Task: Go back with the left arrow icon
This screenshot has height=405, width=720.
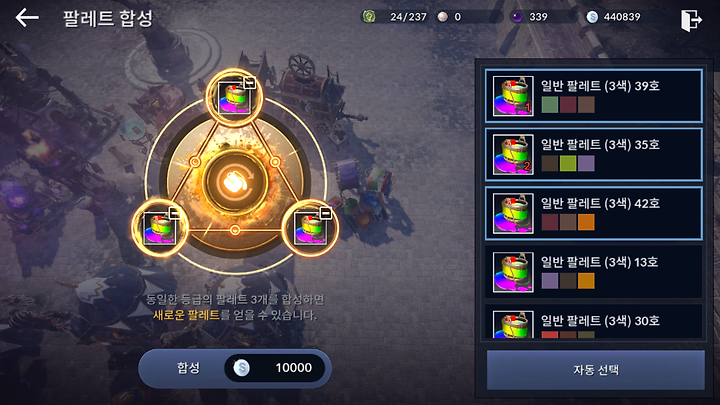Action: (27, 18)
